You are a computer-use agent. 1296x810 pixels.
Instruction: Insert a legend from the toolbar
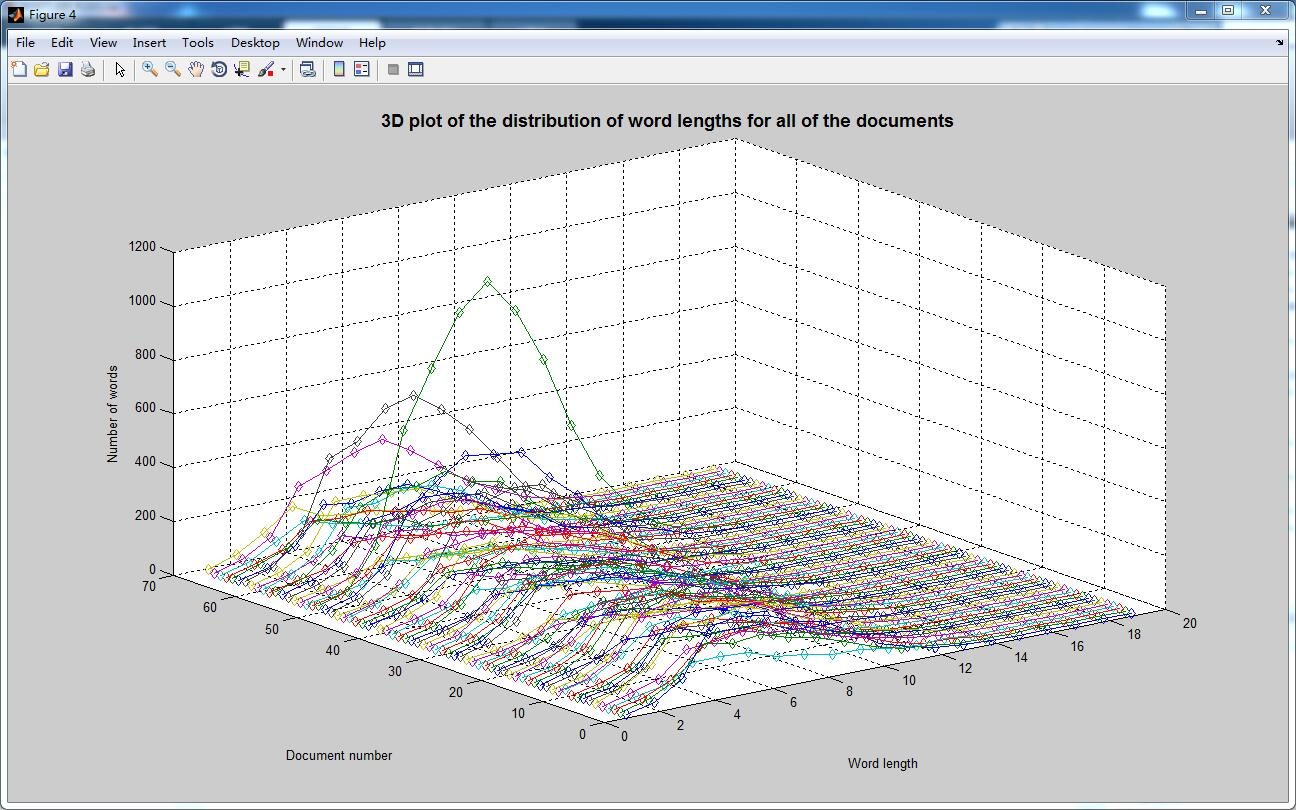tap(362, 69)
